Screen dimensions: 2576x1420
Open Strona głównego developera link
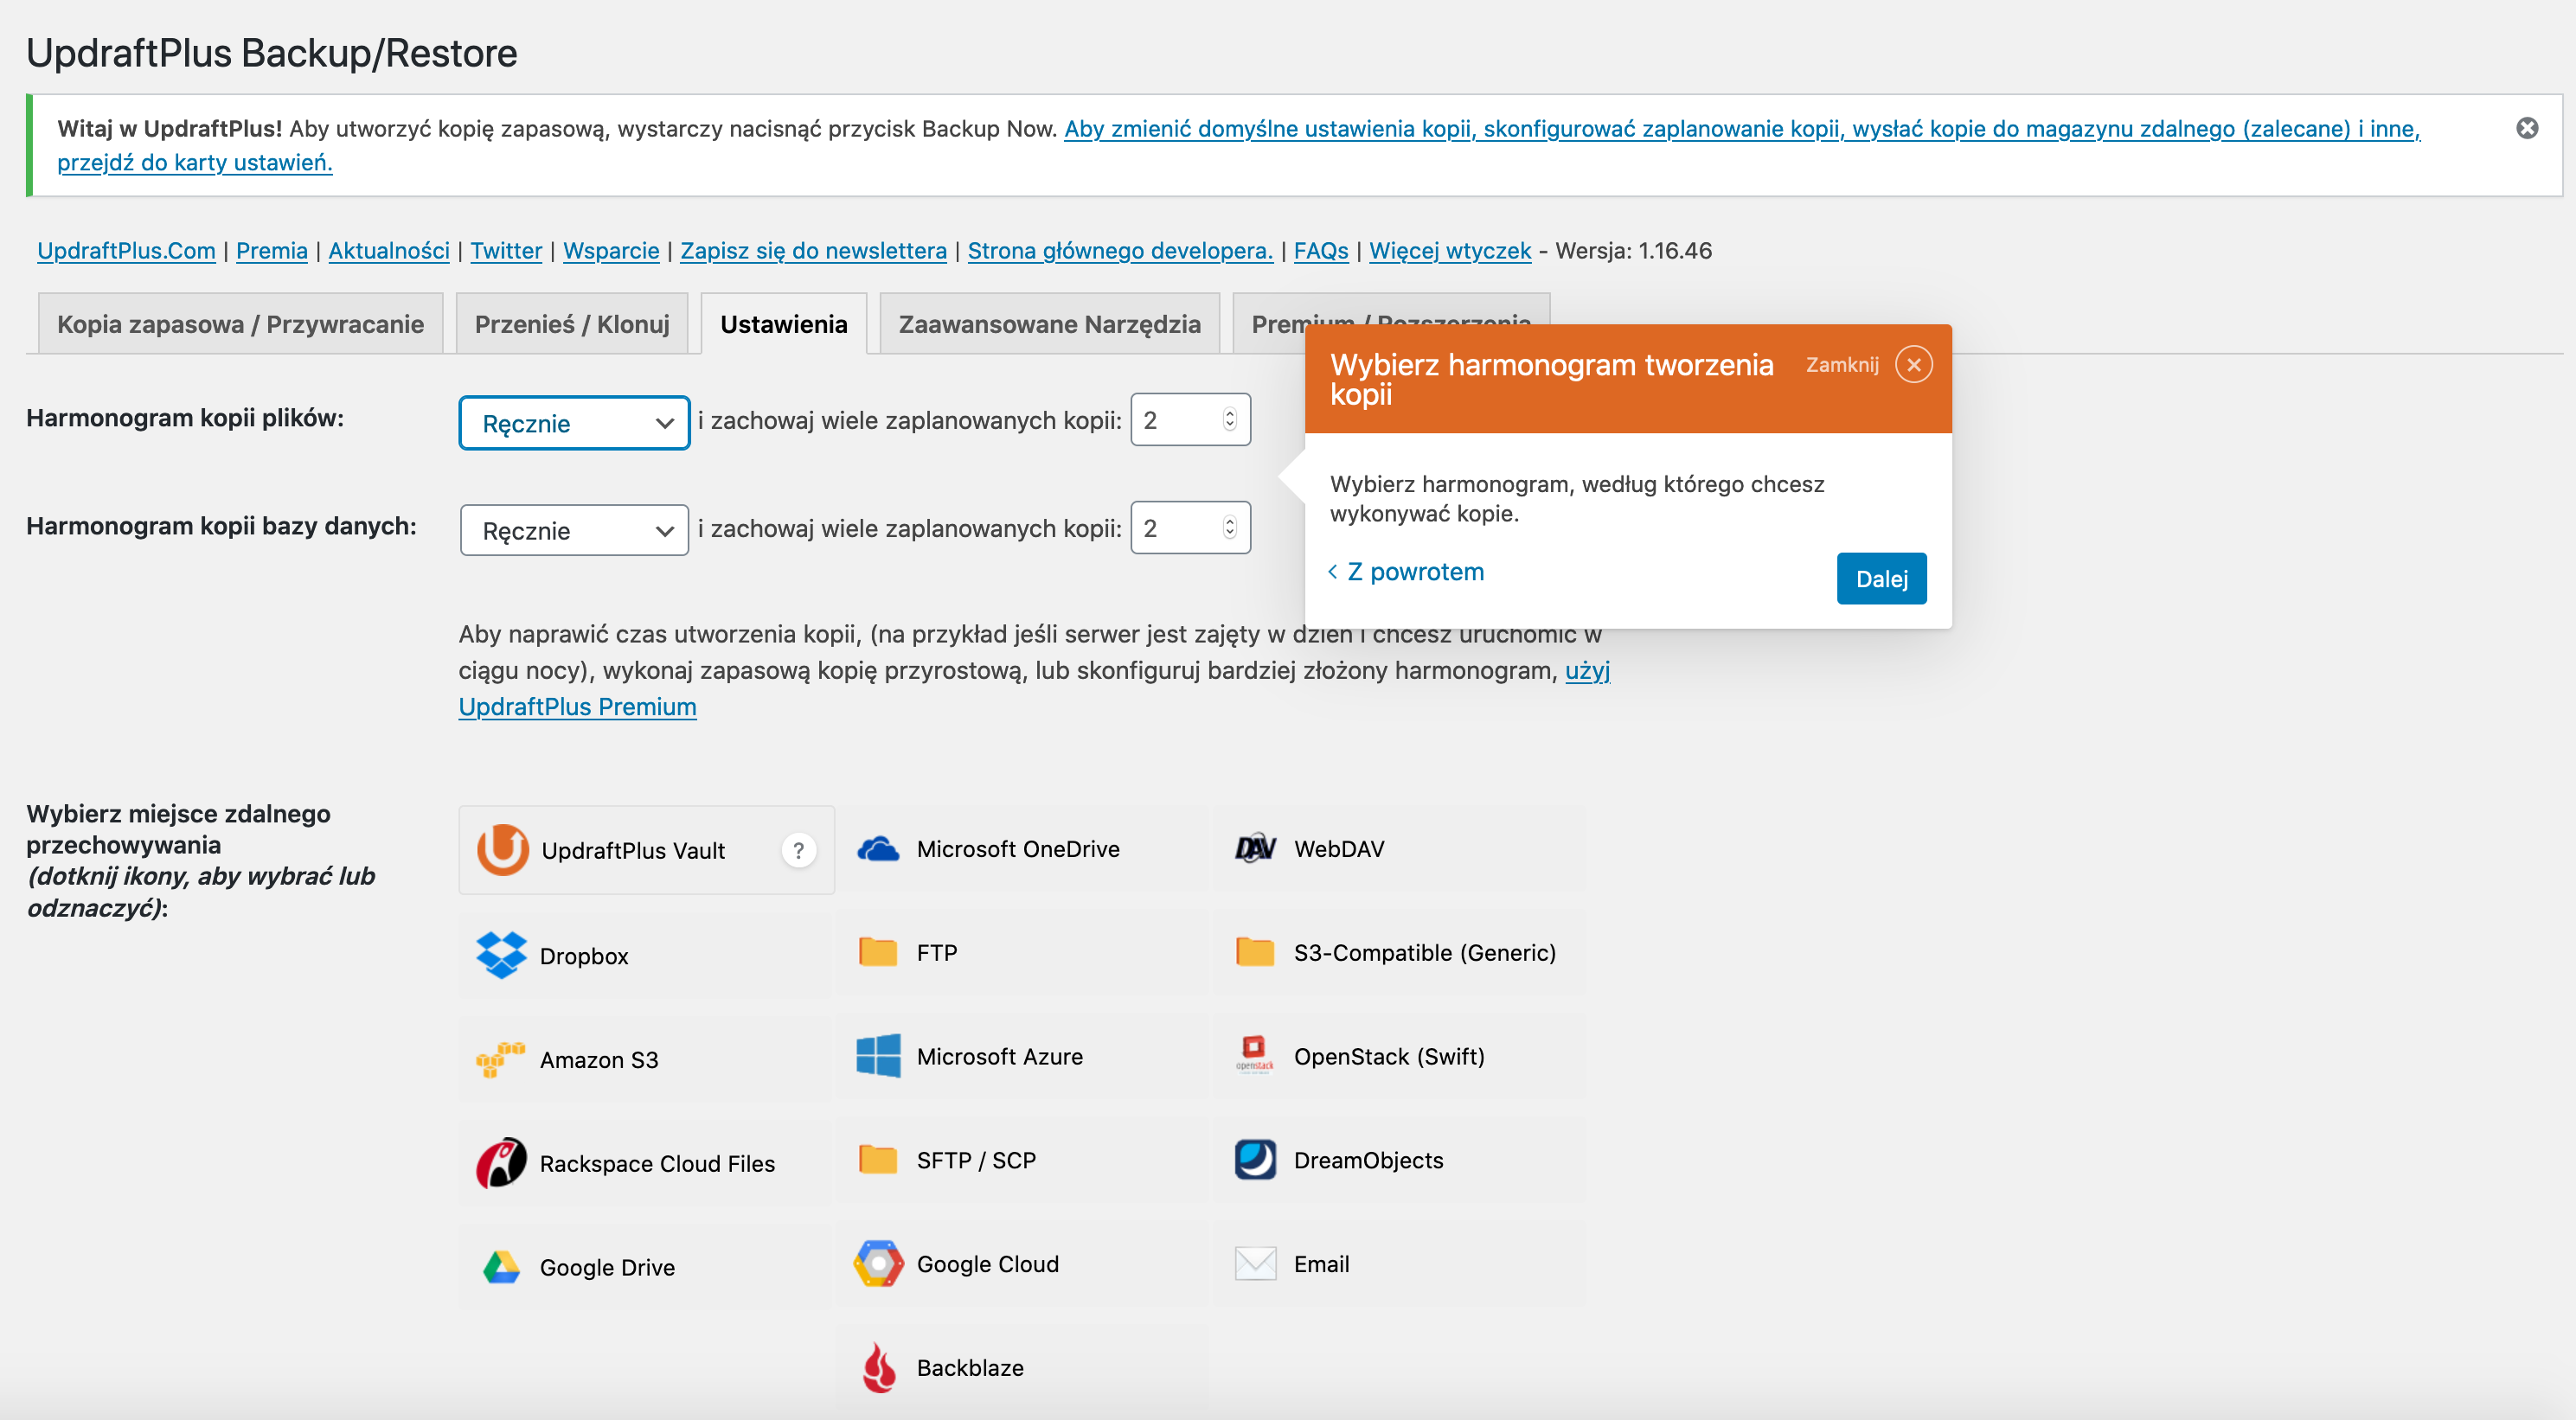[x=1120, y=251]
